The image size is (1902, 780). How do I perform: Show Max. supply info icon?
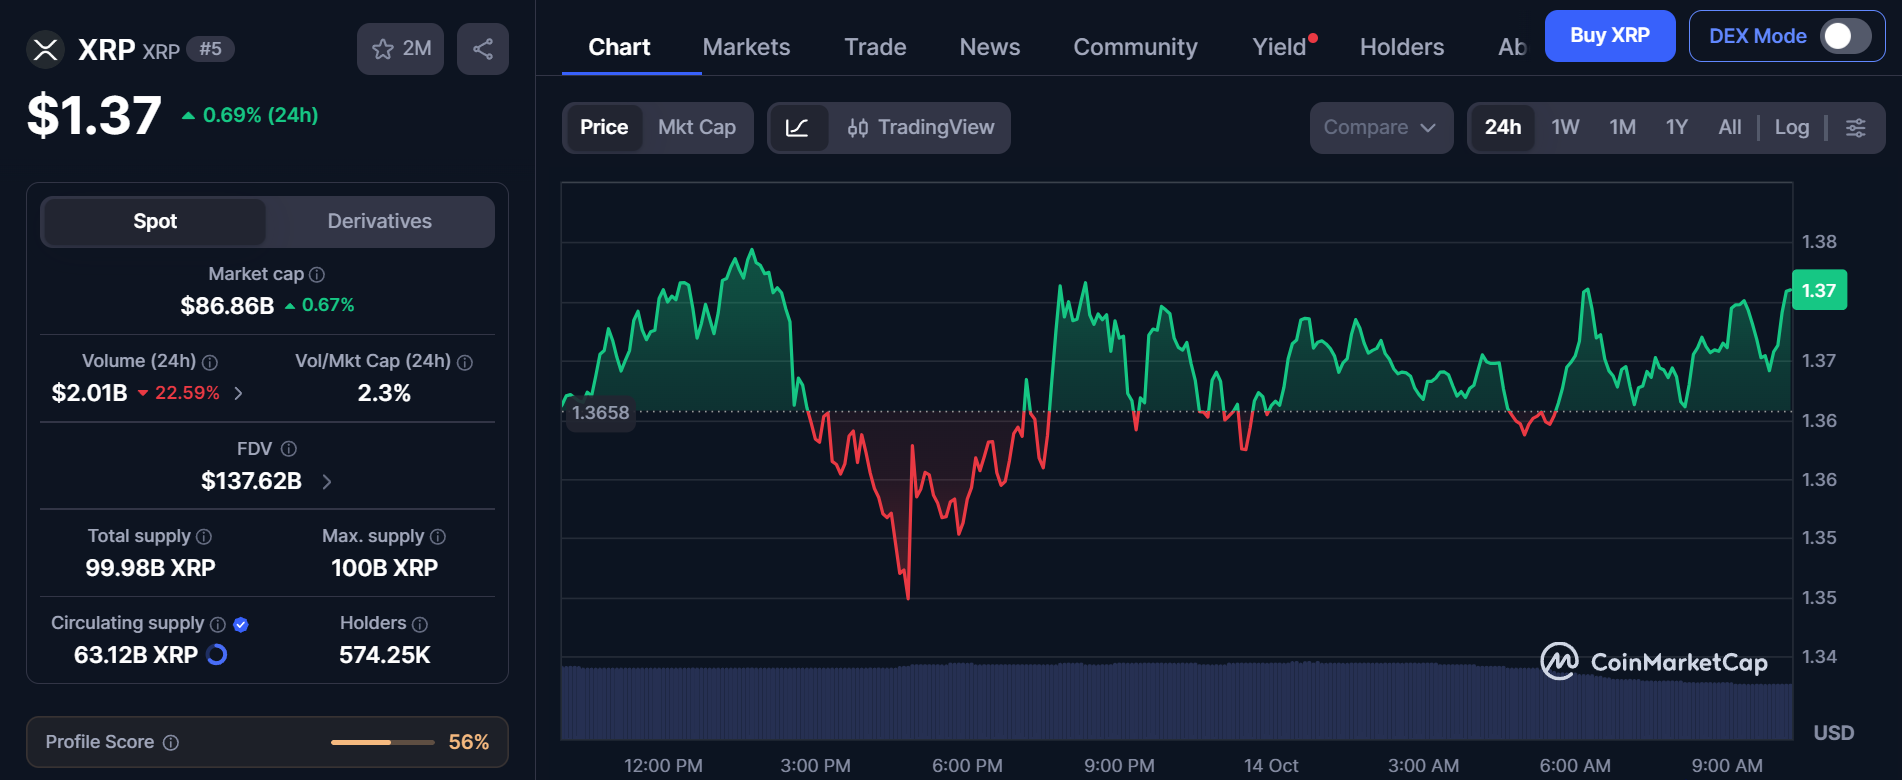438,537
